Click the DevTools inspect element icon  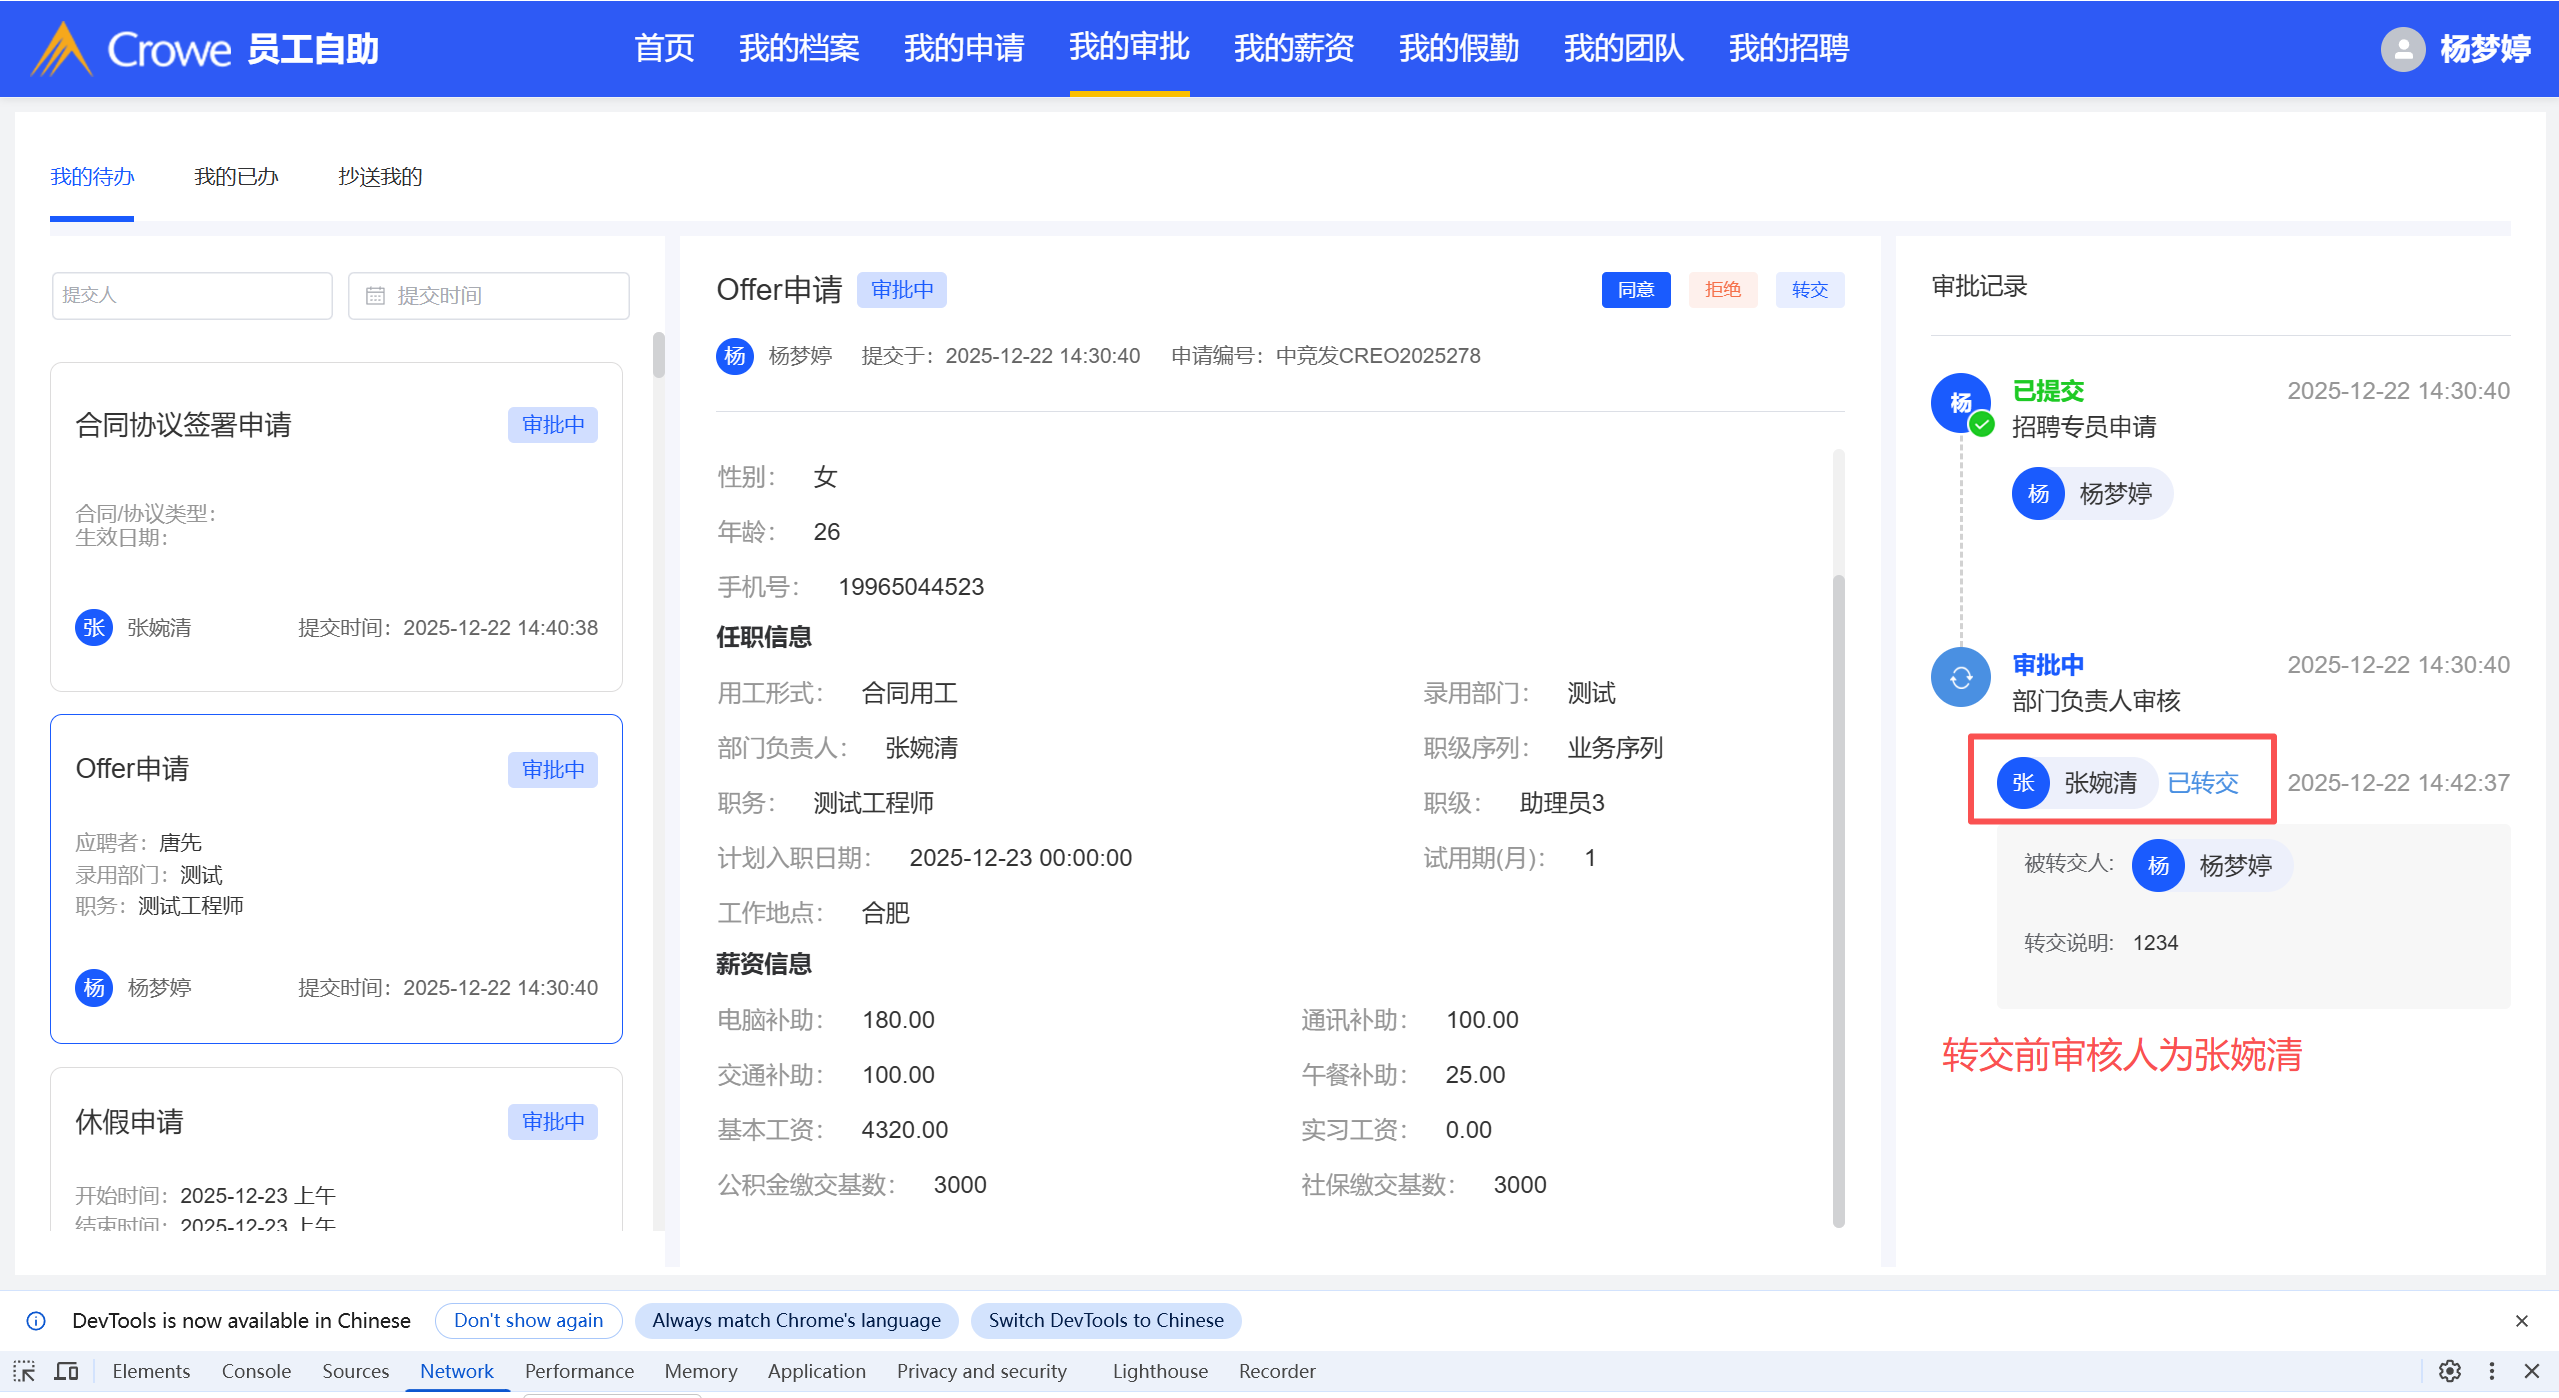pyautogui.click(x=24, y=1371)
